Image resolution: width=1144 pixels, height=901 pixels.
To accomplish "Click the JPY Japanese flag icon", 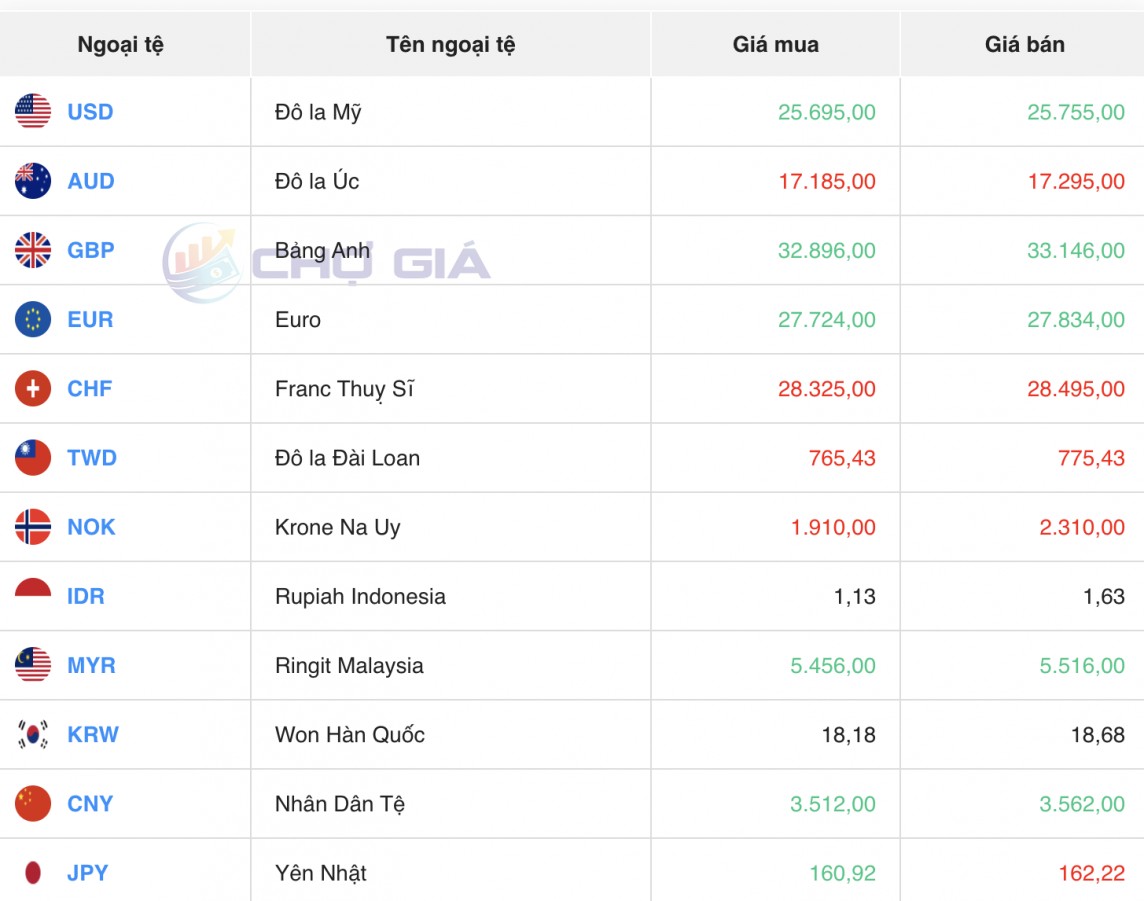I will (31, 872).
